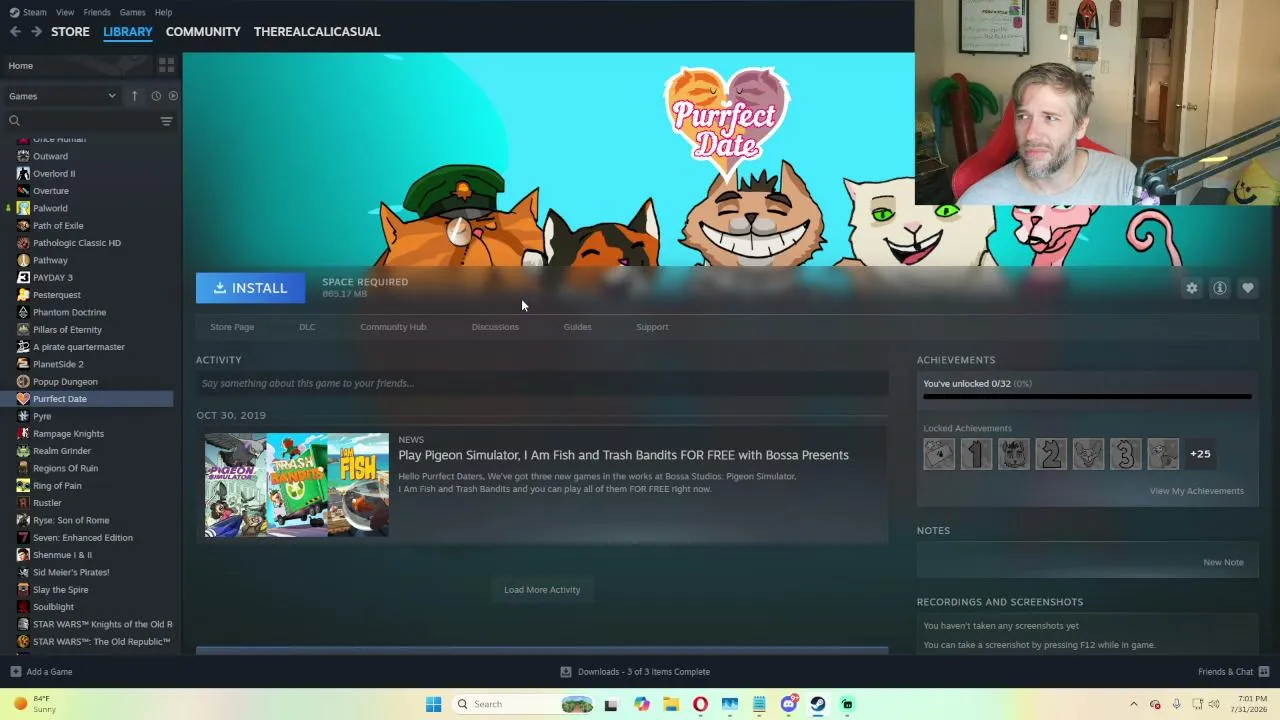The height and width of the screenshot is (720, 1280).
Task: Go back using the navigation arrow
Action: click(x=15, y=32)
